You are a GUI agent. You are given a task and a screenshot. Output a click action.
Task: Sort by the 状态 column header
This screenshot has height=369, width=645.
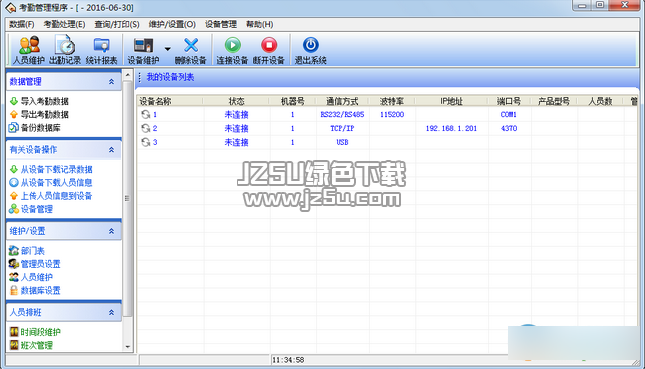pos(236,101)
